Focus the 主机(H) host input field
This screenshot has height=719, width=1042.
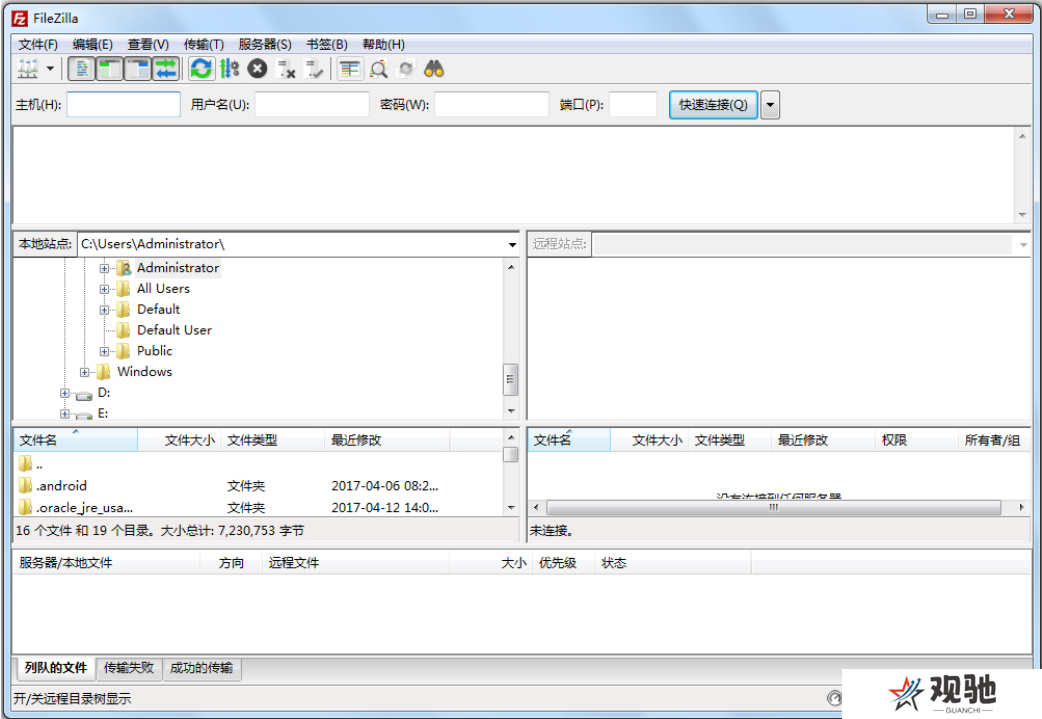124,104
